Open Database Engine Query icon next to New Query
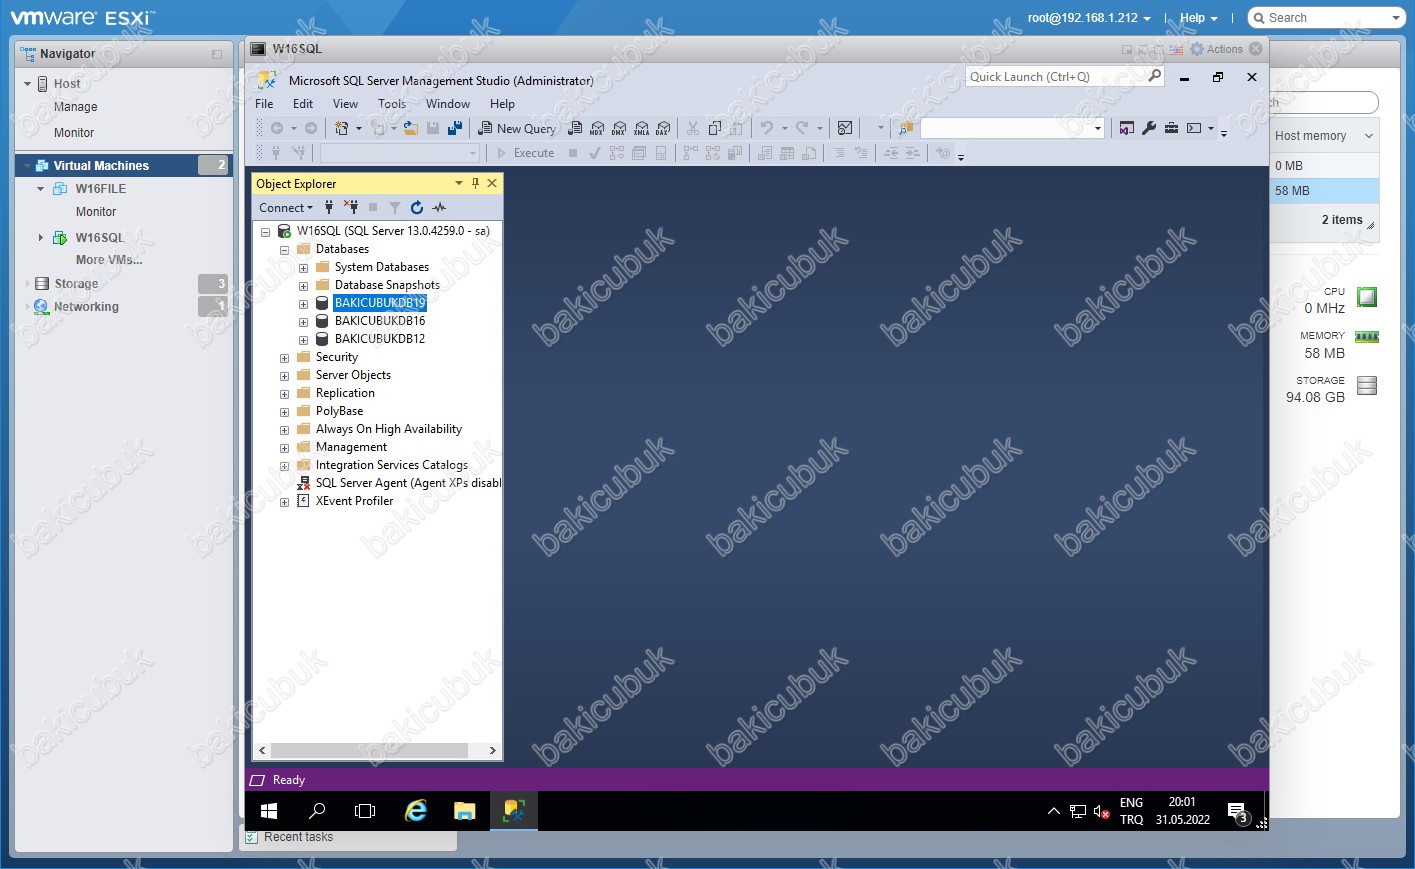The width and height of the screenshot is (1415, 869). [575, 128]
